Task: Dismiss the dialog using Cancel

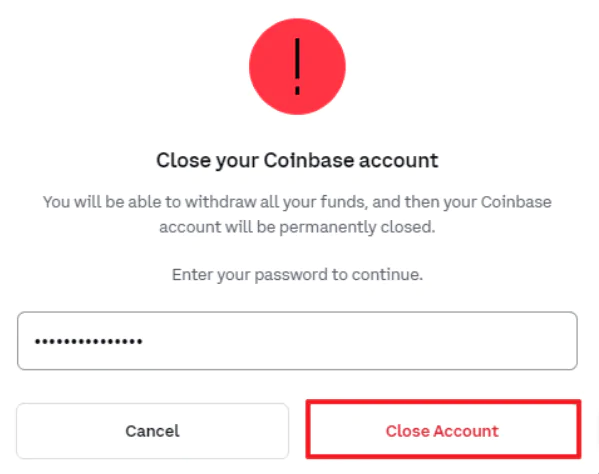Action: (x=152, y=431)
